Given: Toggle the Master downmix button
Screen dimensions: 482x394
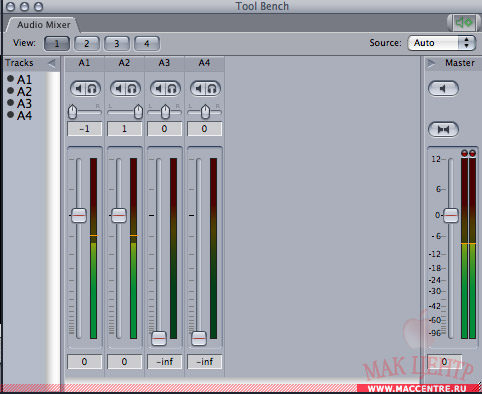Looking at the screenshot, I should (443, 129).
